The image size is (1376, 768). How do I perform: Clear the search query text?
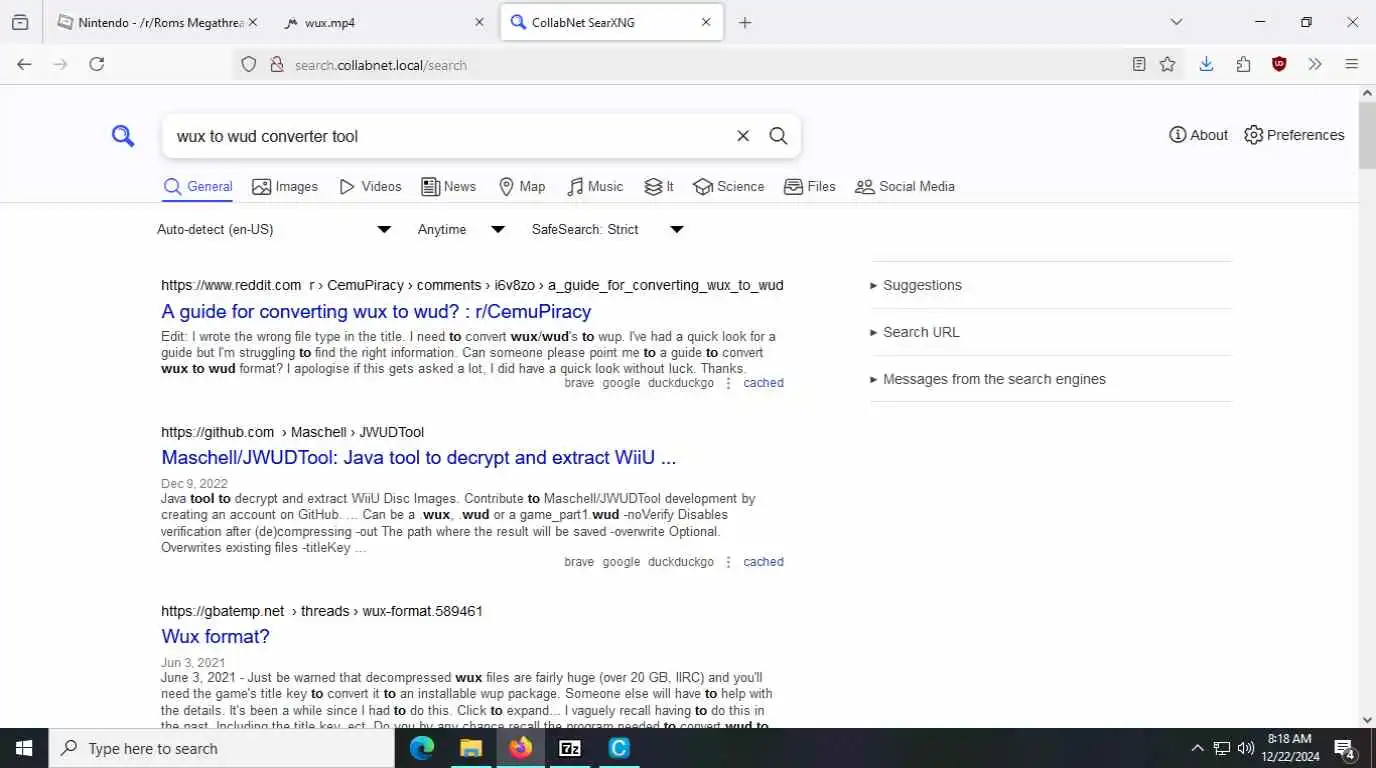[743, 136]
